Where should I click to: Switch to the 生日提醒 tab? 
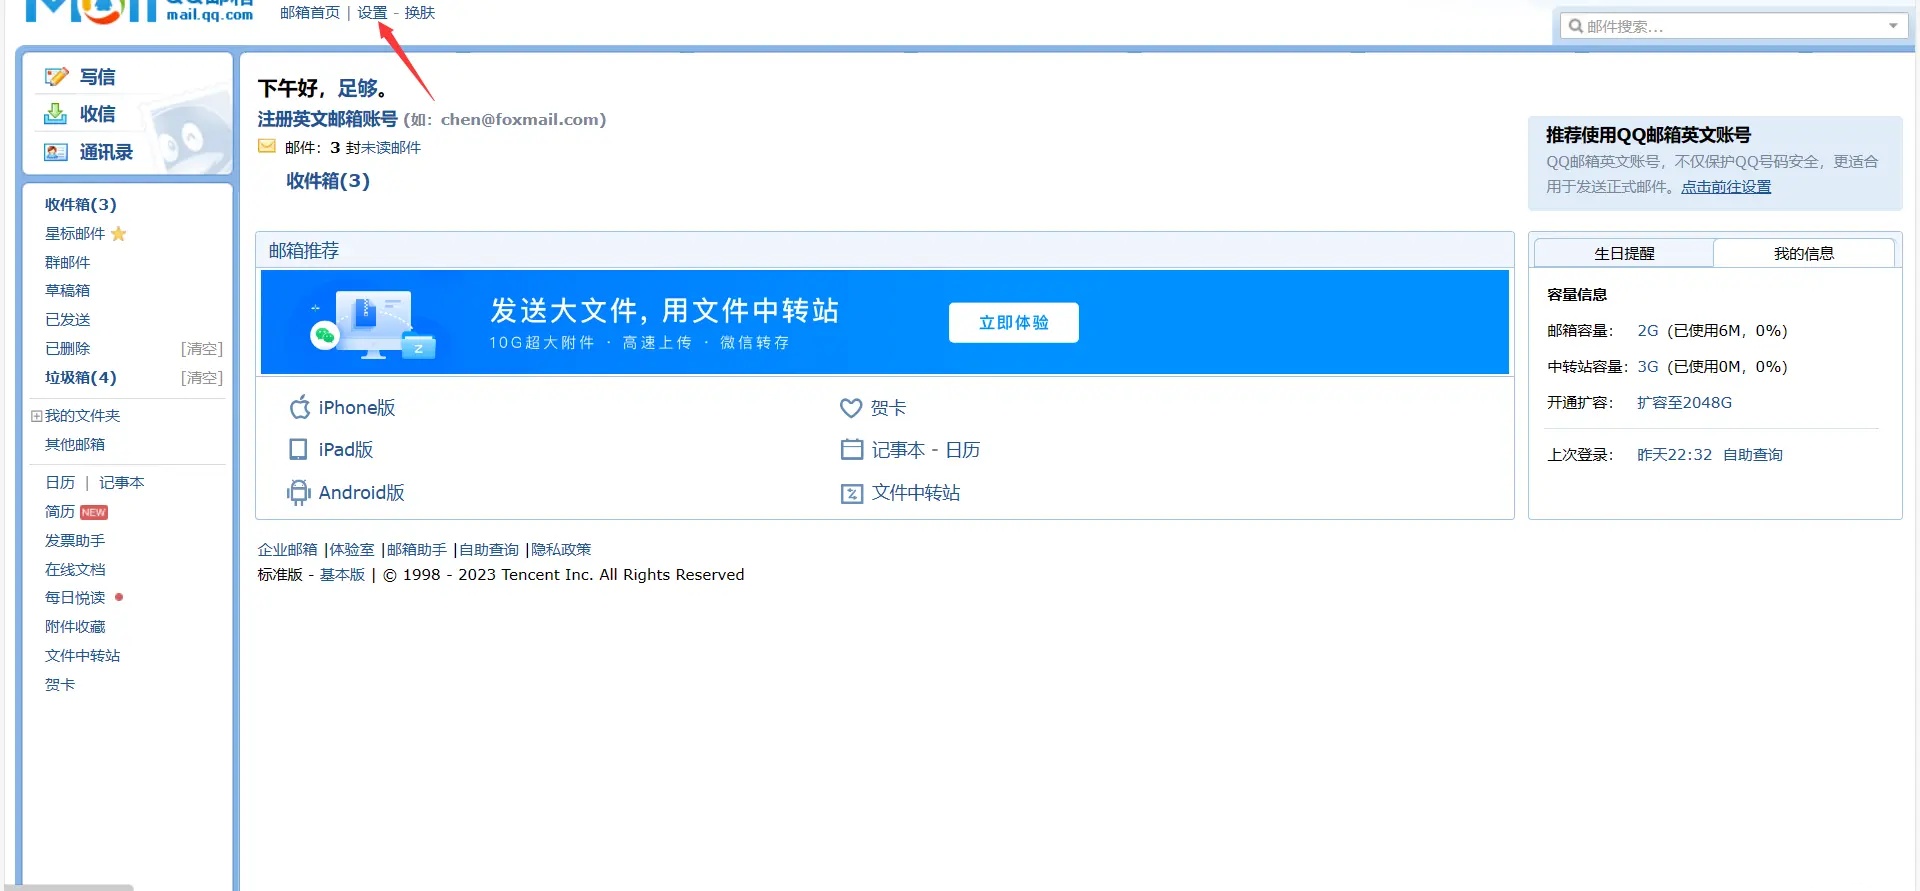pyautogui.click(x=1624, y=254)
